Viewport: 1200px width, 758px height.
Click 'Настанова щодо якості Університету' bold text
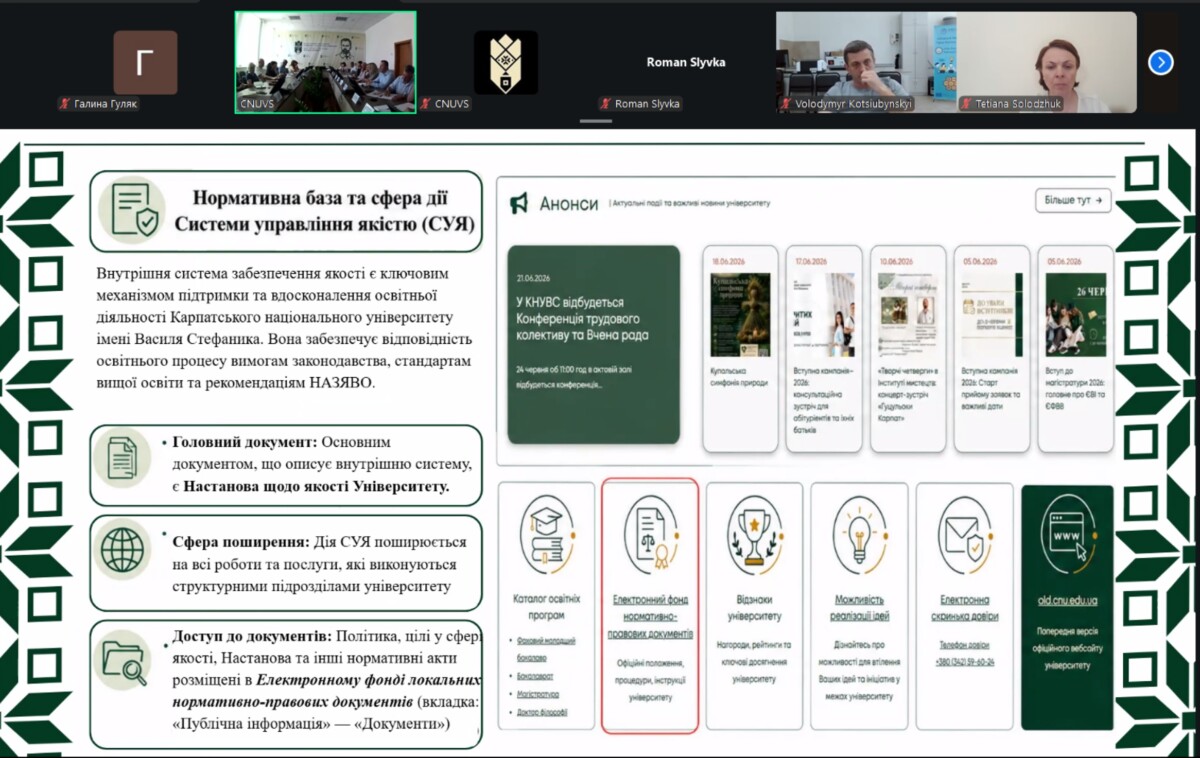coord(316,487)
